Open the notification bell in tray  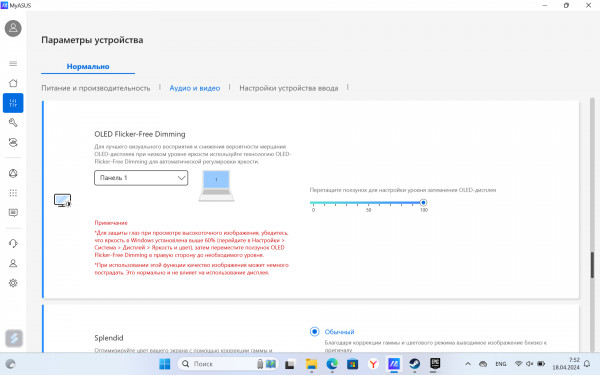587,364
